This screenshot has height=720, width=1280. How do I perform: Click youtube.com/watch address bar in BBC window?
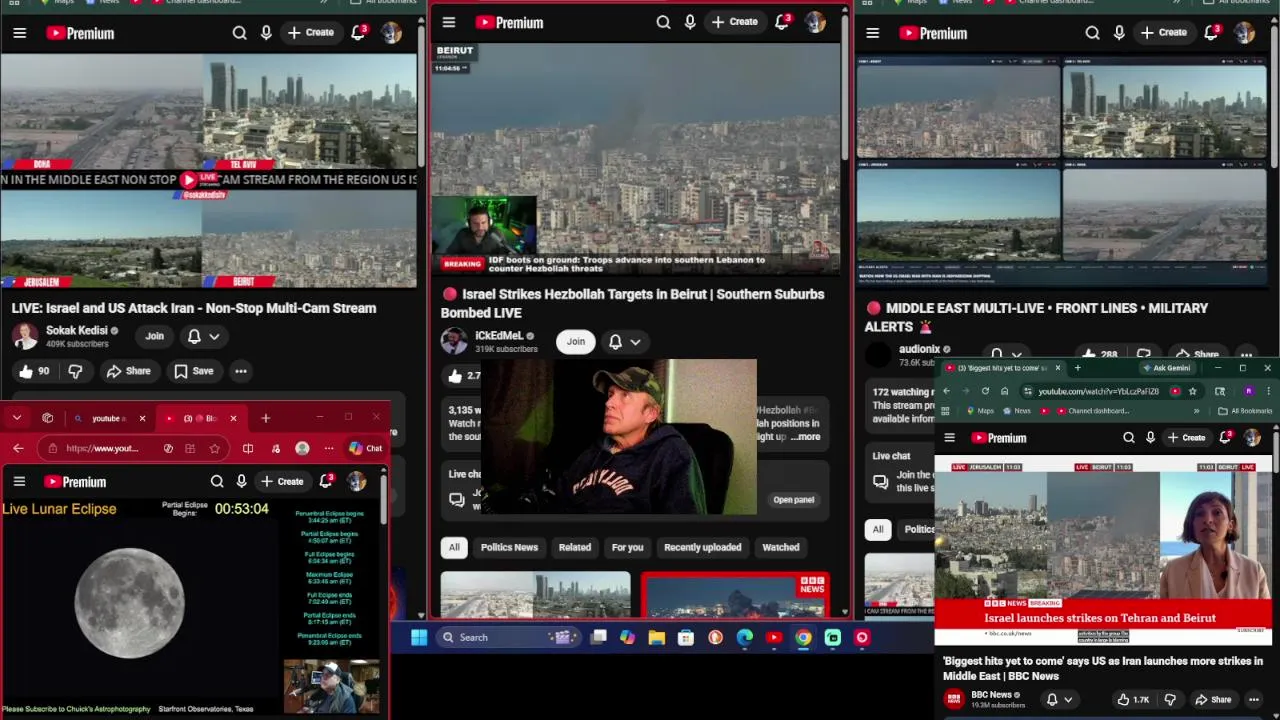click(1098, 391)
